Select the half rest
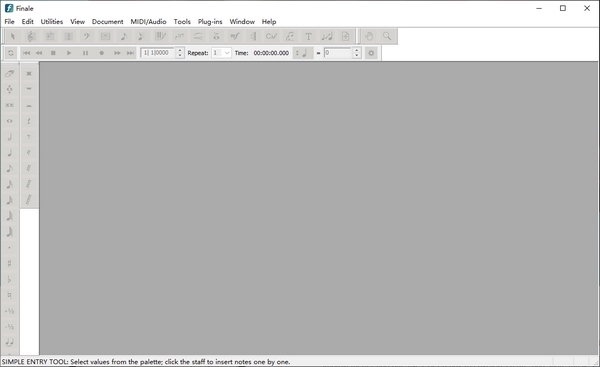The image size is (600, 367). (x=29, y=105)
